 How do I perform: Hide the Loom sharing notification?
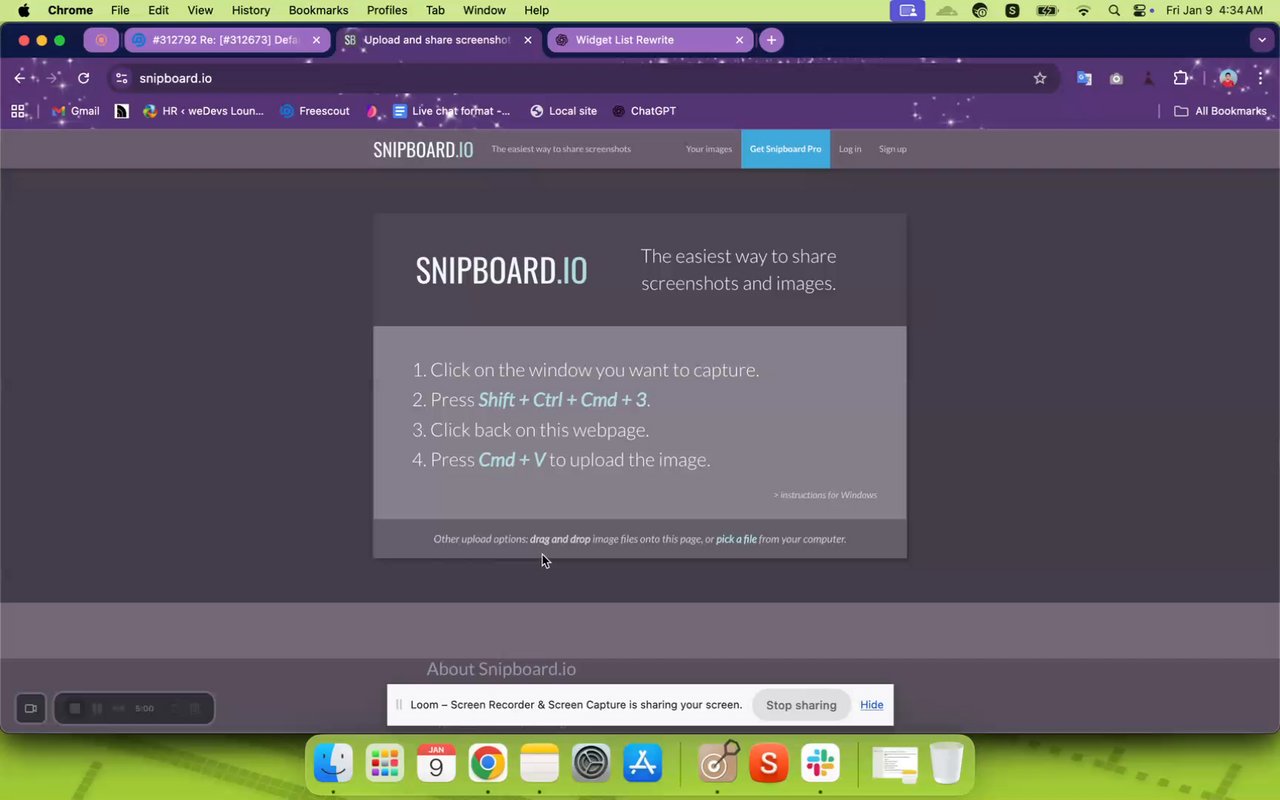point(872,705)
